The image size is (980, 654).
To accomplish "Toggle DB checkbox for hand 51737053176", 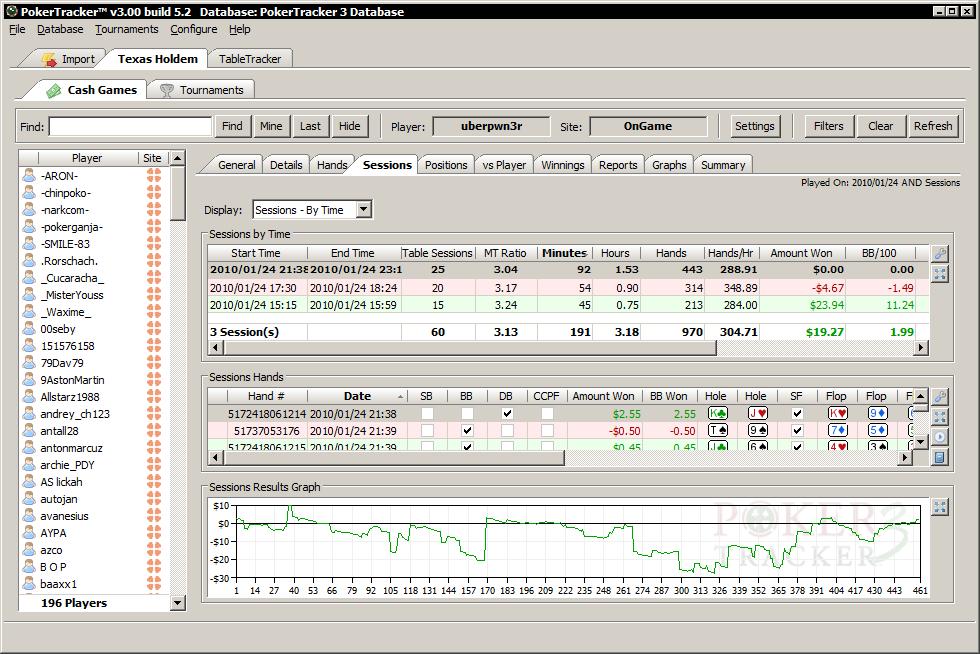I will tap(507, 430).
